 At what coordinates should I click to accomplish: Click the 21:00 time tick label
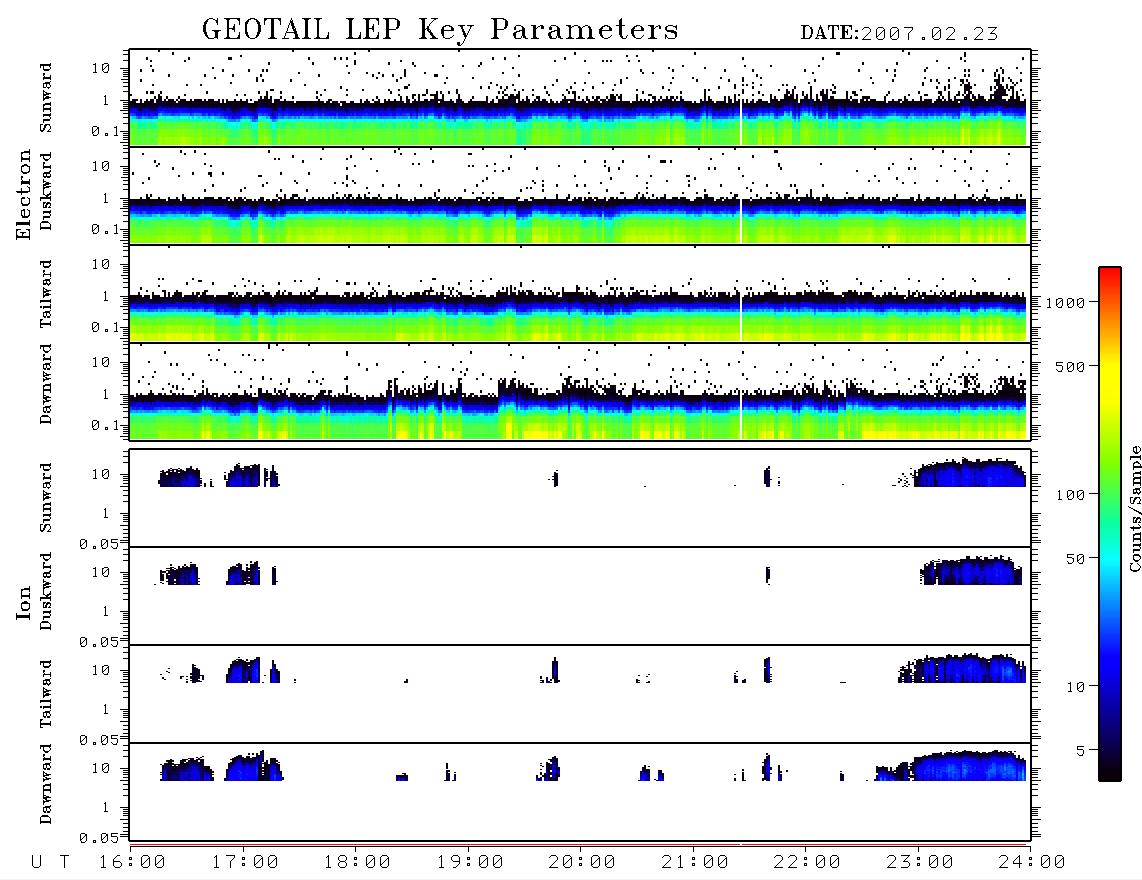(695, 862)
